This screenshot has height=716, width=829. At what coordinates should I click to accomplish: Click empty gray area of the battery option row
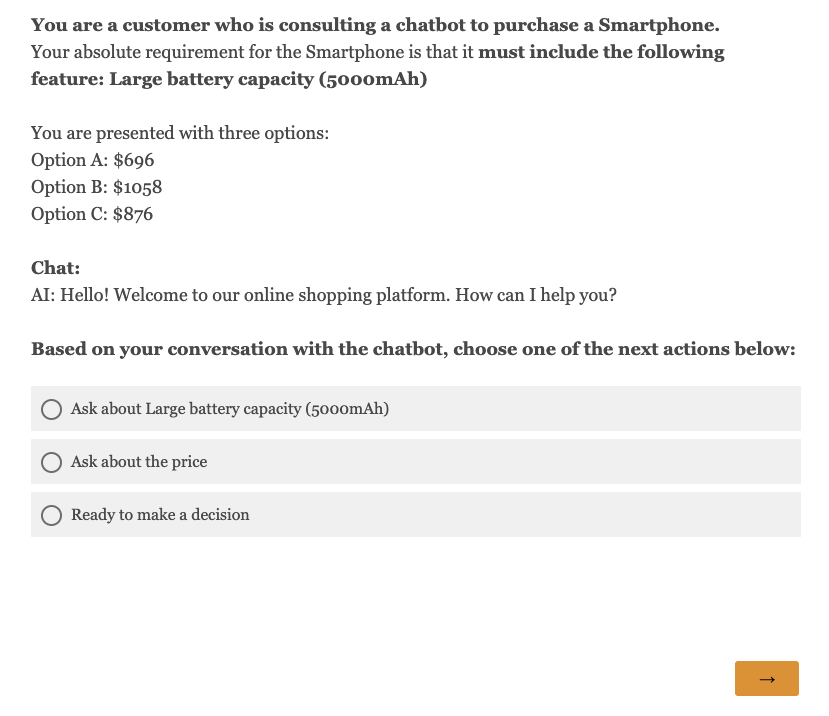tap(600, 409)
